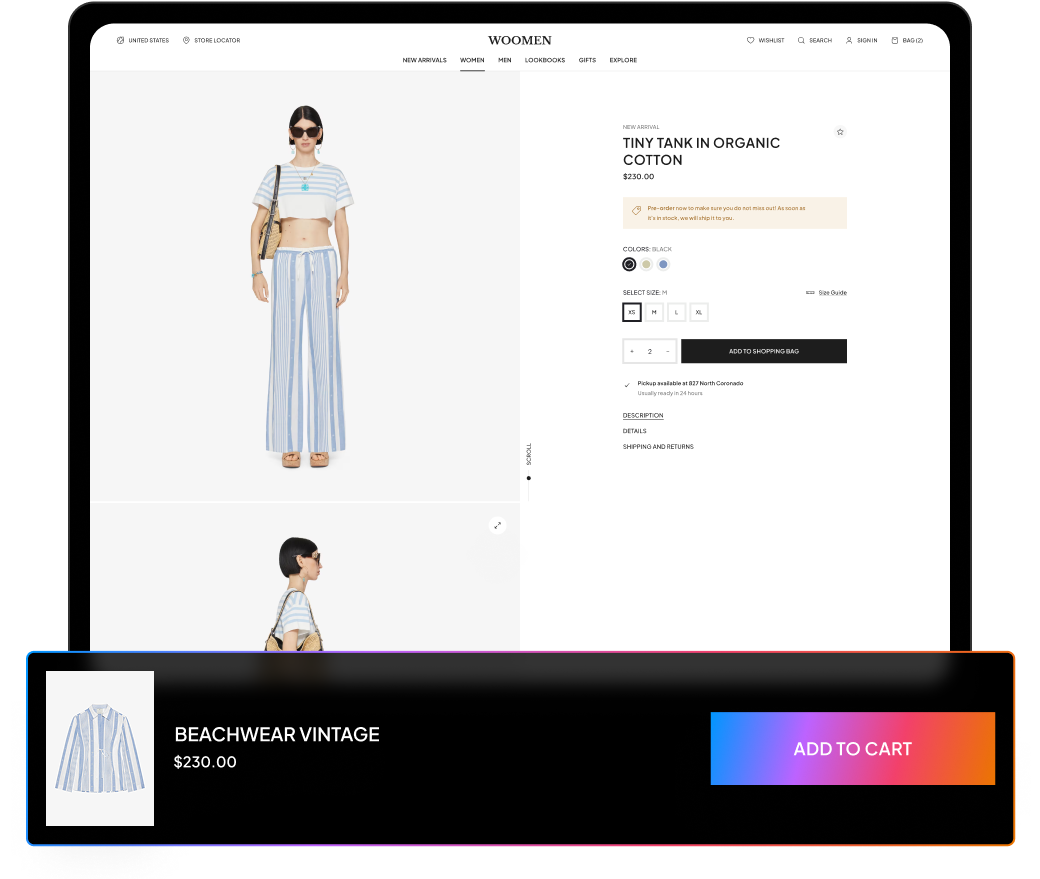Open the Explore menu

[623, 60]
